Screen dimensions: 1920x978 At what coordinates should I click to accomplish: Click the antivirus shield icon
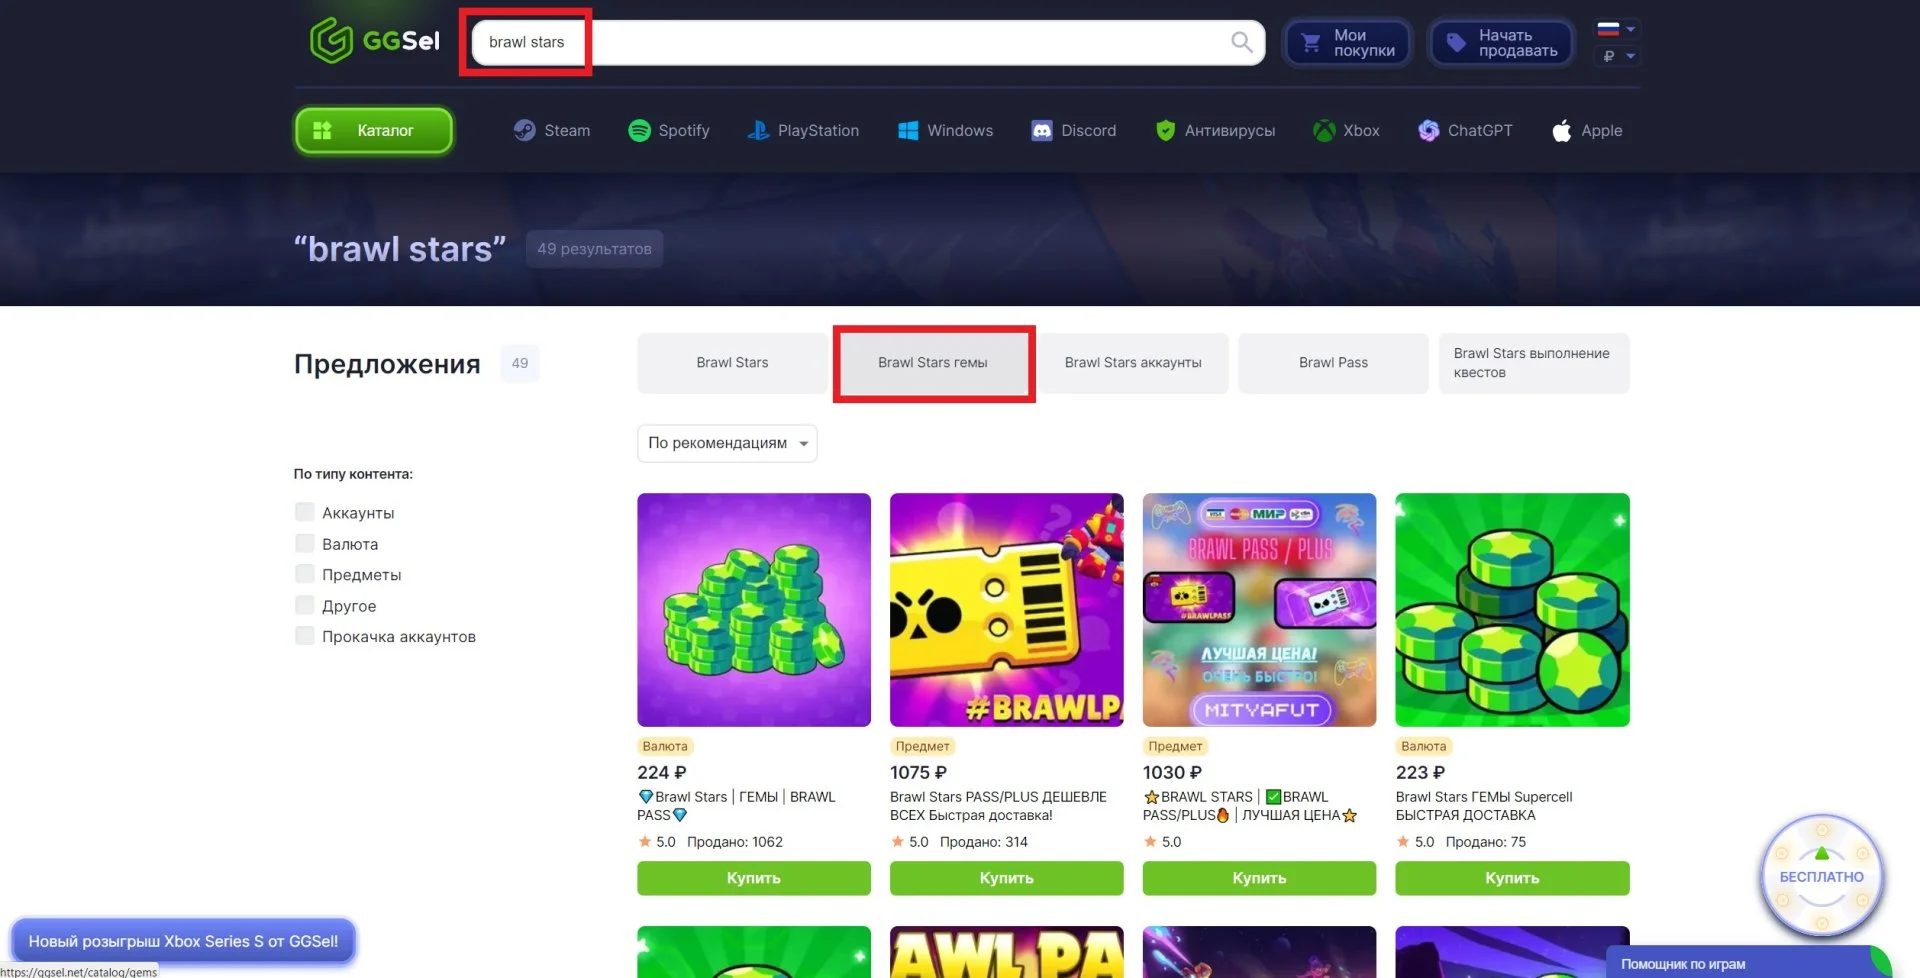coord(1165,131)
